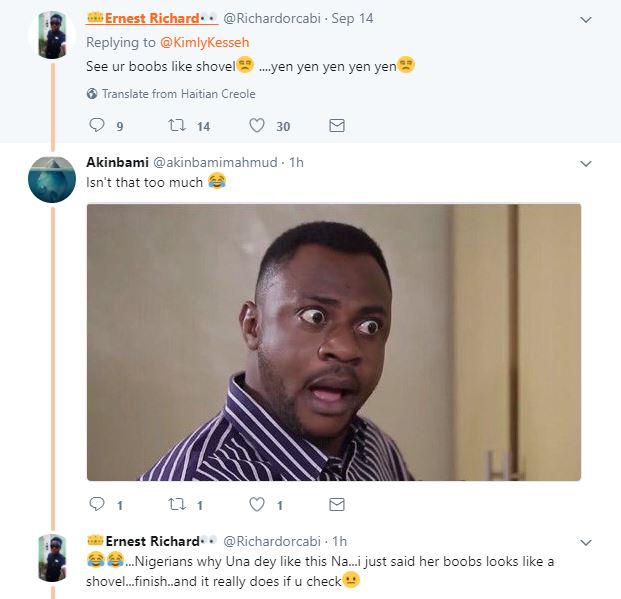
Task: Open dropdown arrow on Akinbami's tweet
Action: 586,163
